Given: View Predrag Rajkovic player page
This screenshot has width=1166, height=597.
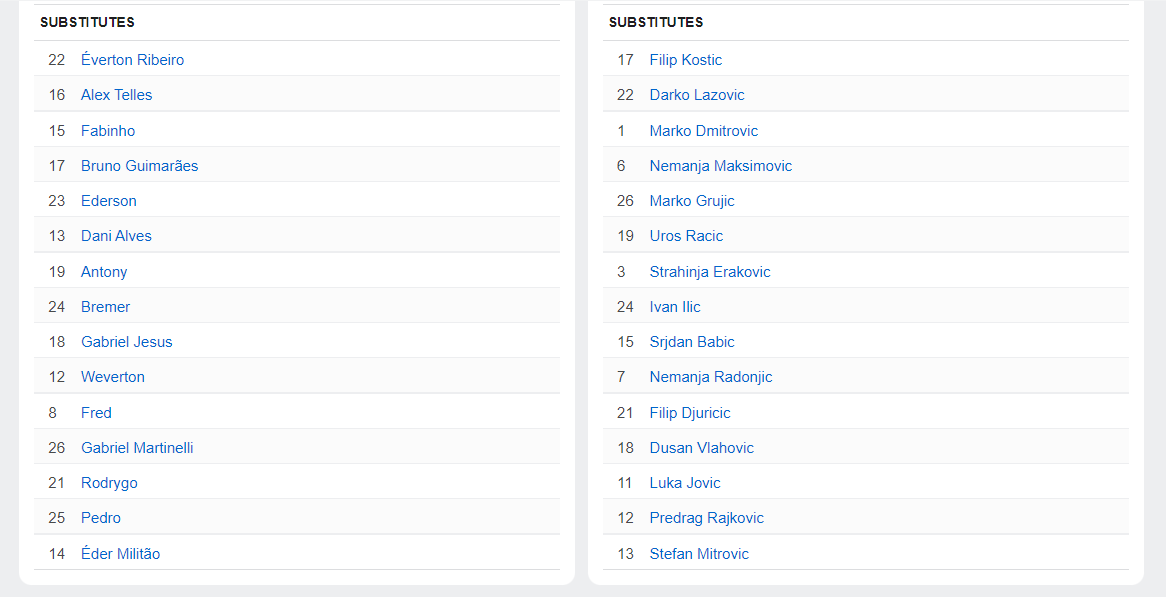Looking at the screenshot, I should (706, 517).
